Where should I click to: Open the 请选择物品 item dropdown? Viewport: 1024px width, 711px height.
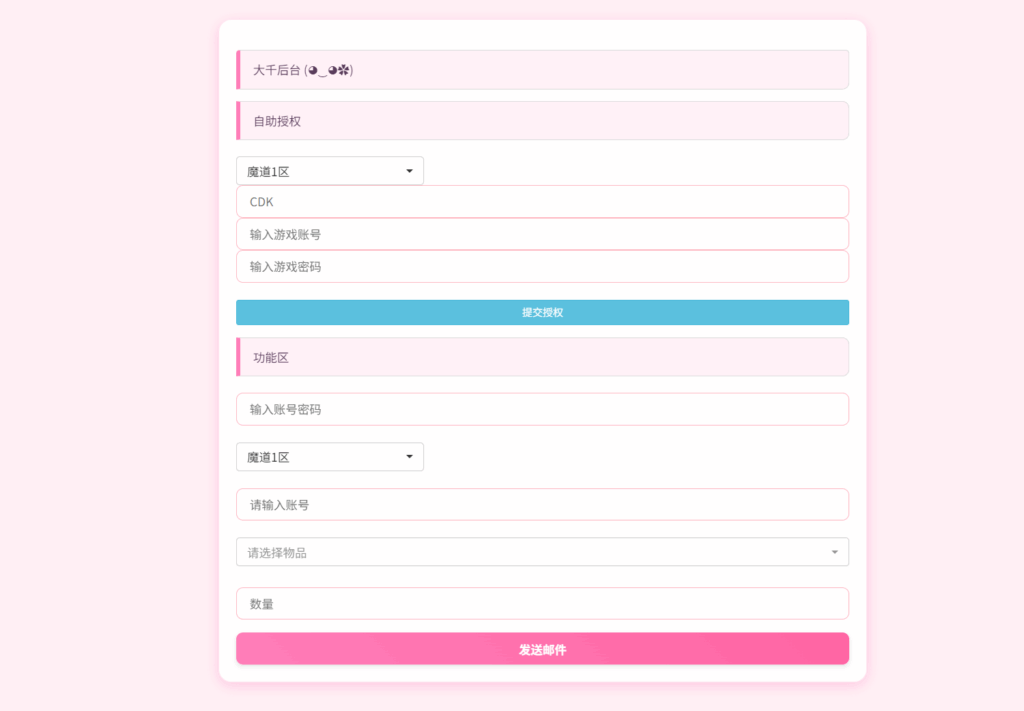542,551
